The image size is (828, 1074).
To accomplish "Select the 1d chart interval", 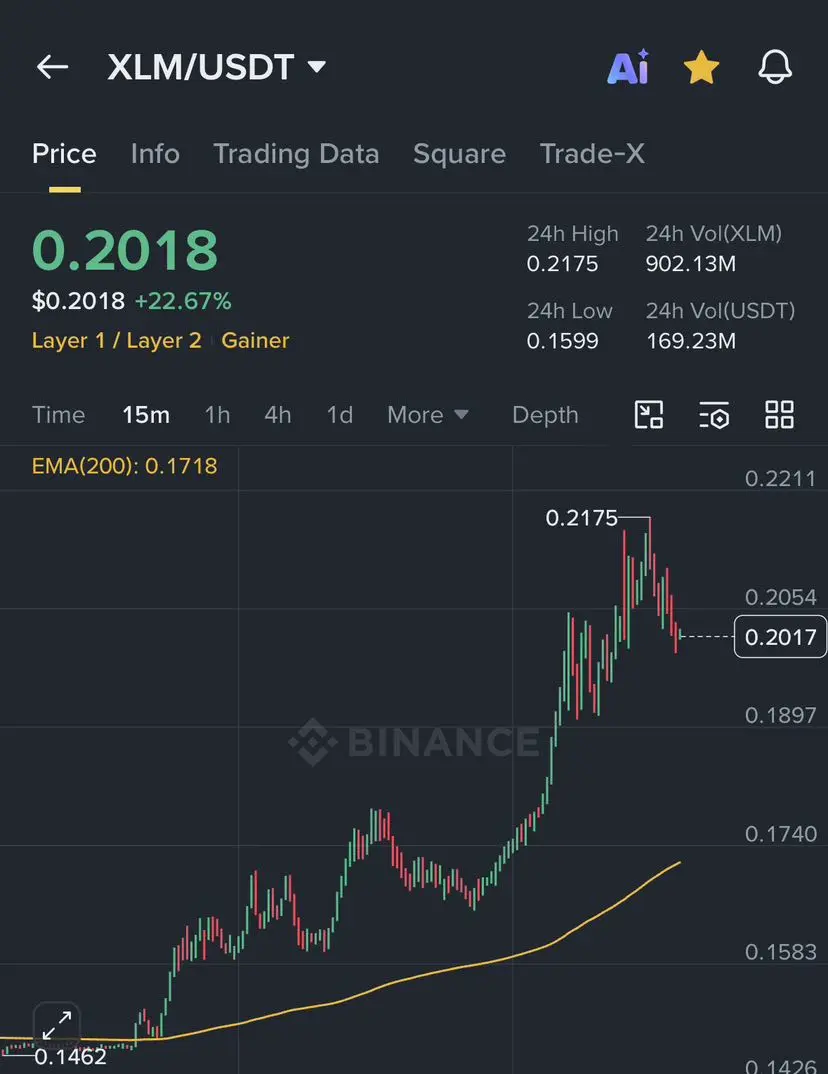I will (340, 415).
